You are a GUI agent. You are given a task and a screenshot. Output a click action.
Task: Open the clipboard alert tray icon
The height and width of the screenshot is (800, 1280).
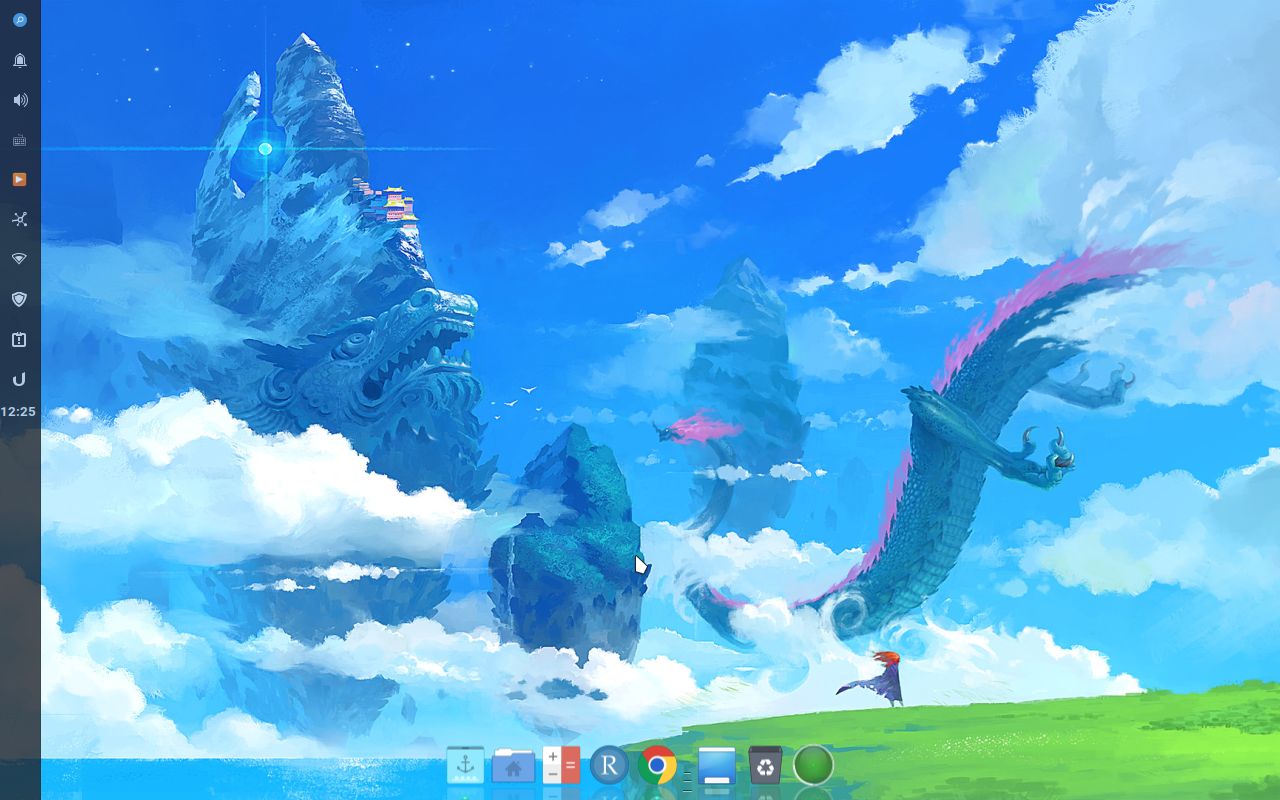(x=20, y=340)
